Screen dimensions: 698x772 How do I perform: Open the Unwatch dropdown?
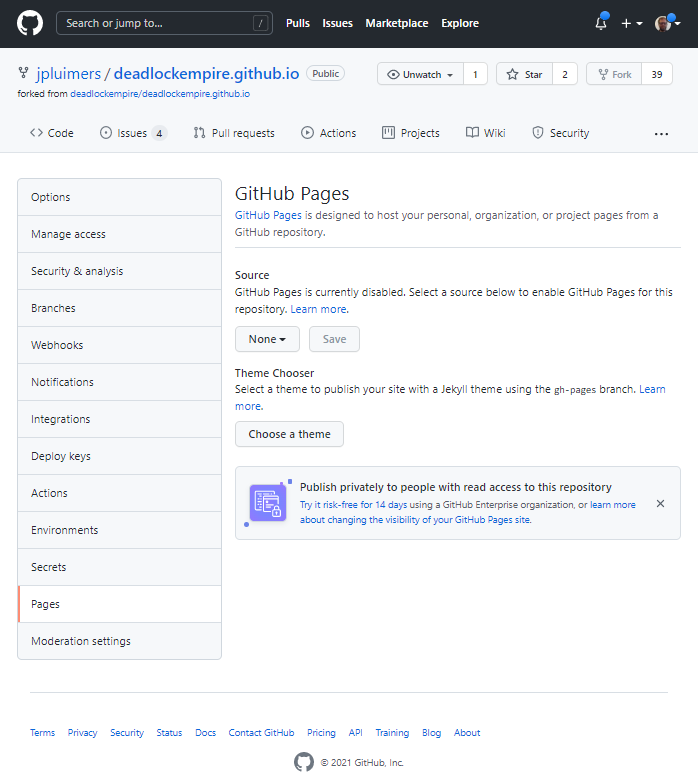420,74
